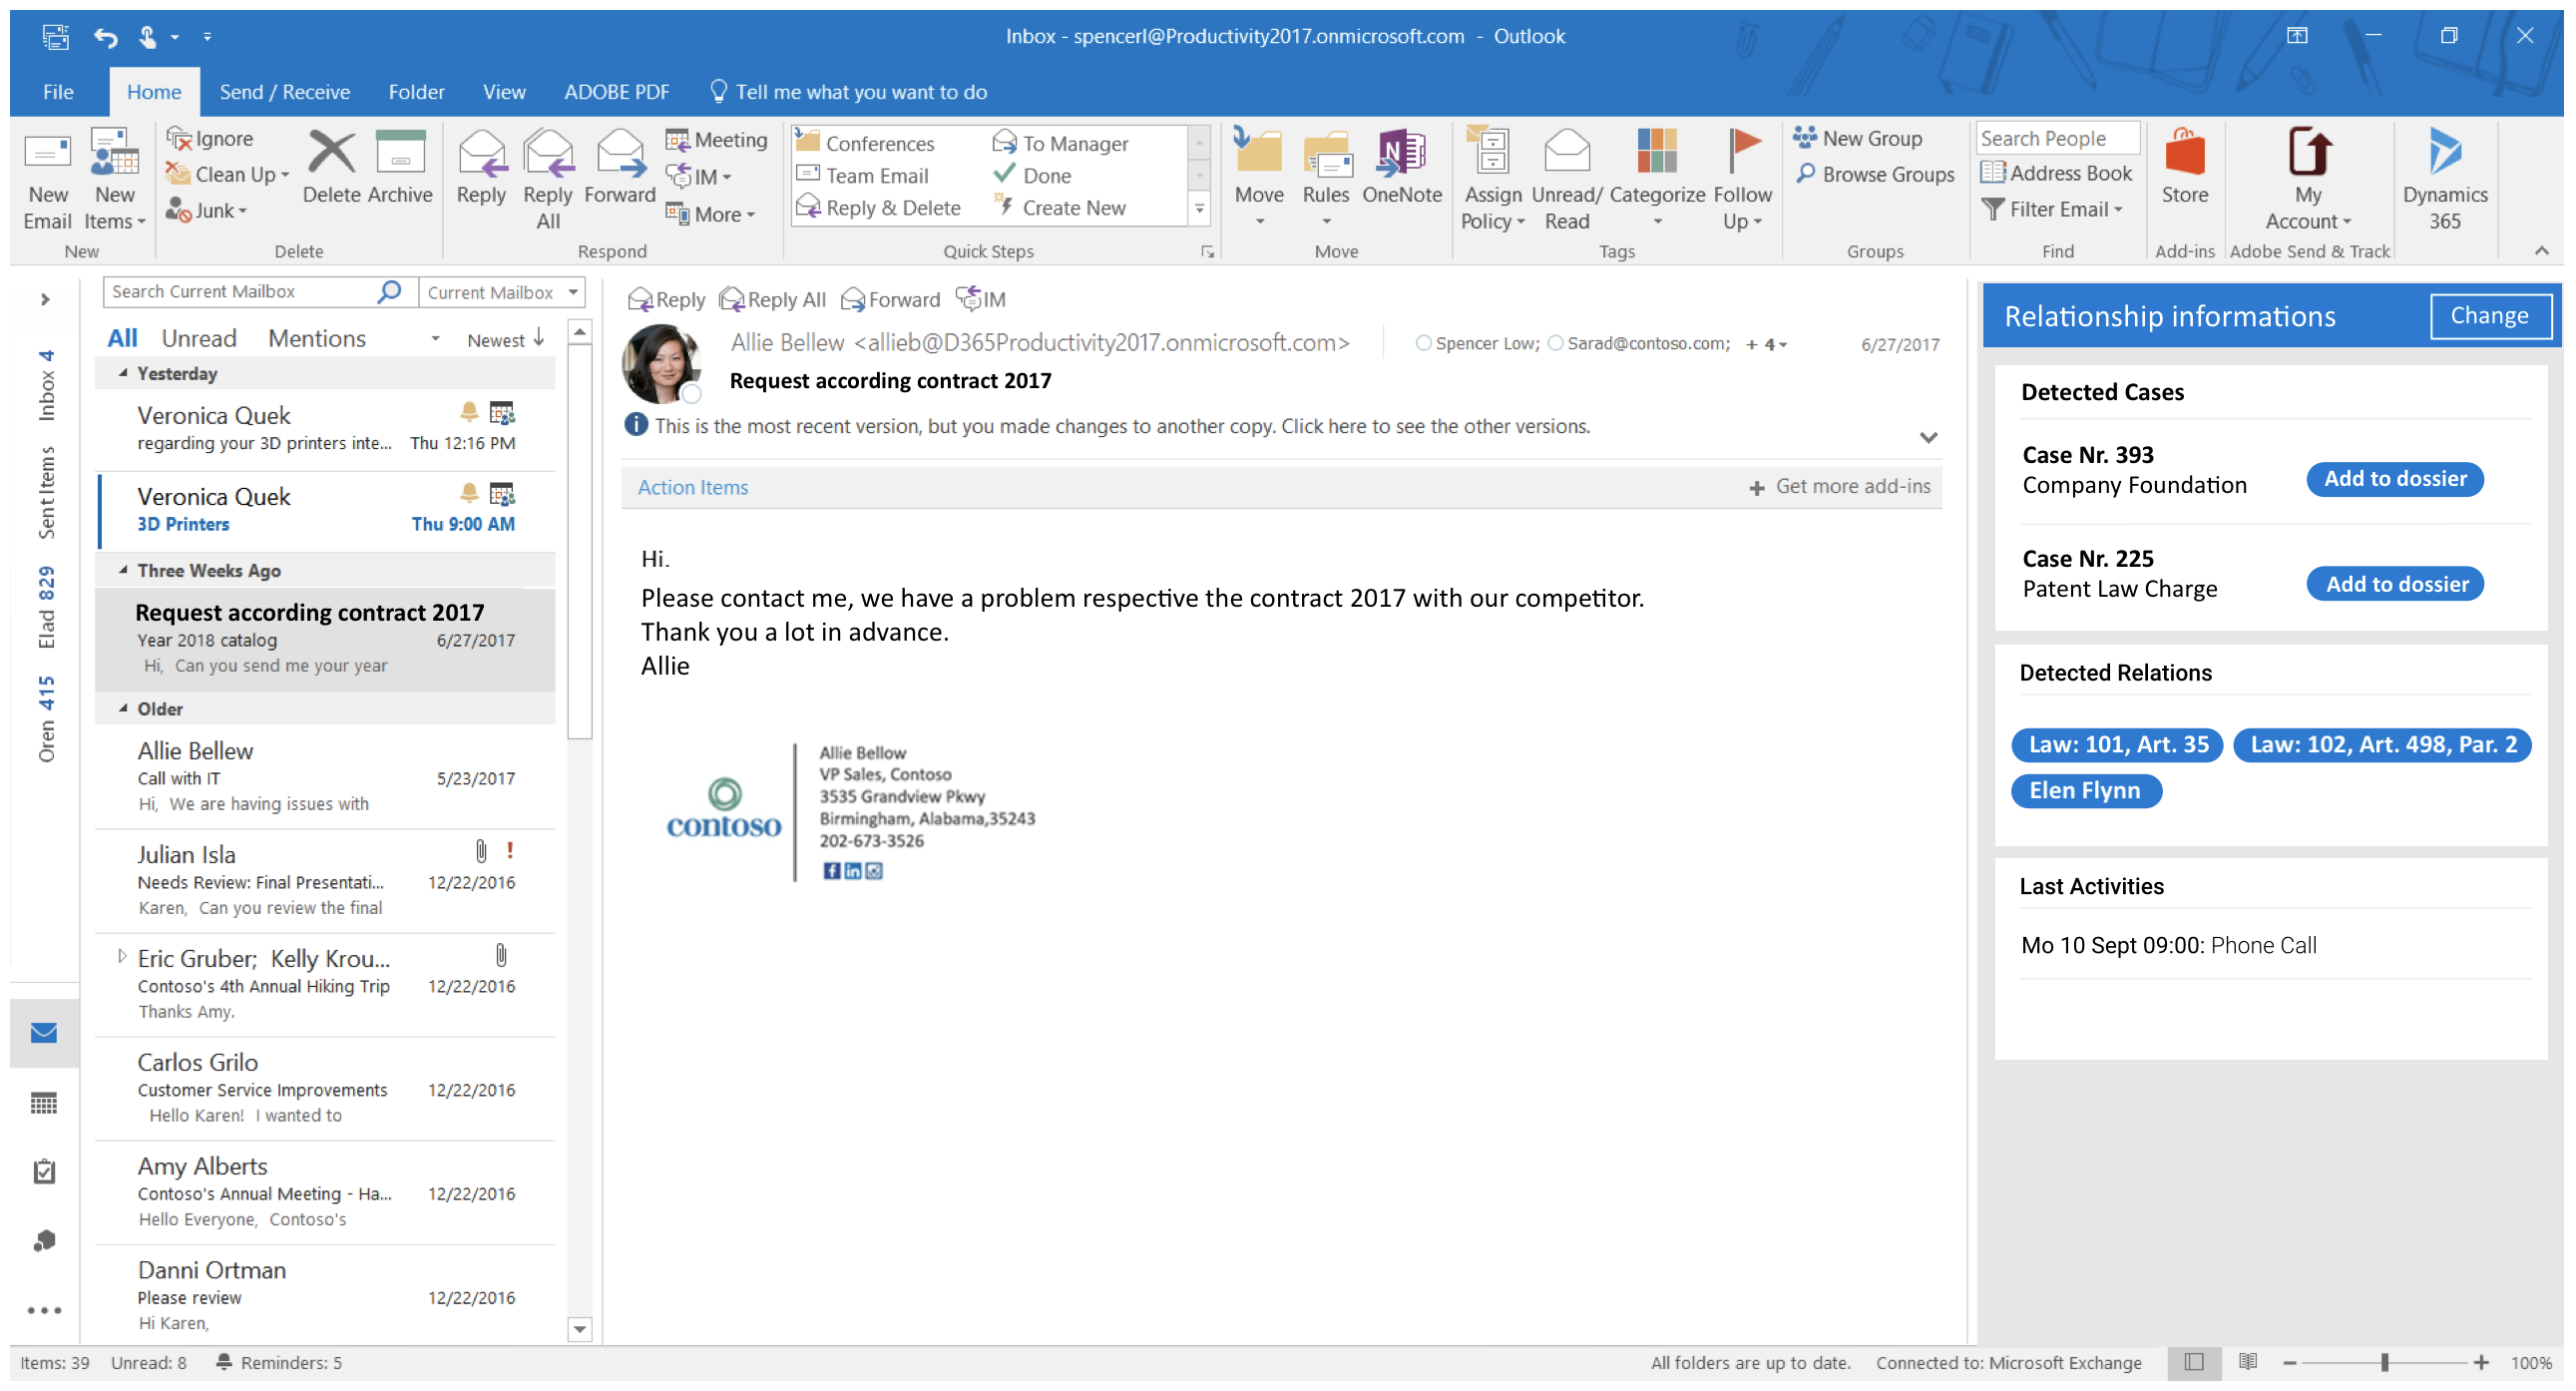The image size is (2576, 1391).
Task: Click the Address Book icon
Action: pyautogui.click(x=1993, y=173)
